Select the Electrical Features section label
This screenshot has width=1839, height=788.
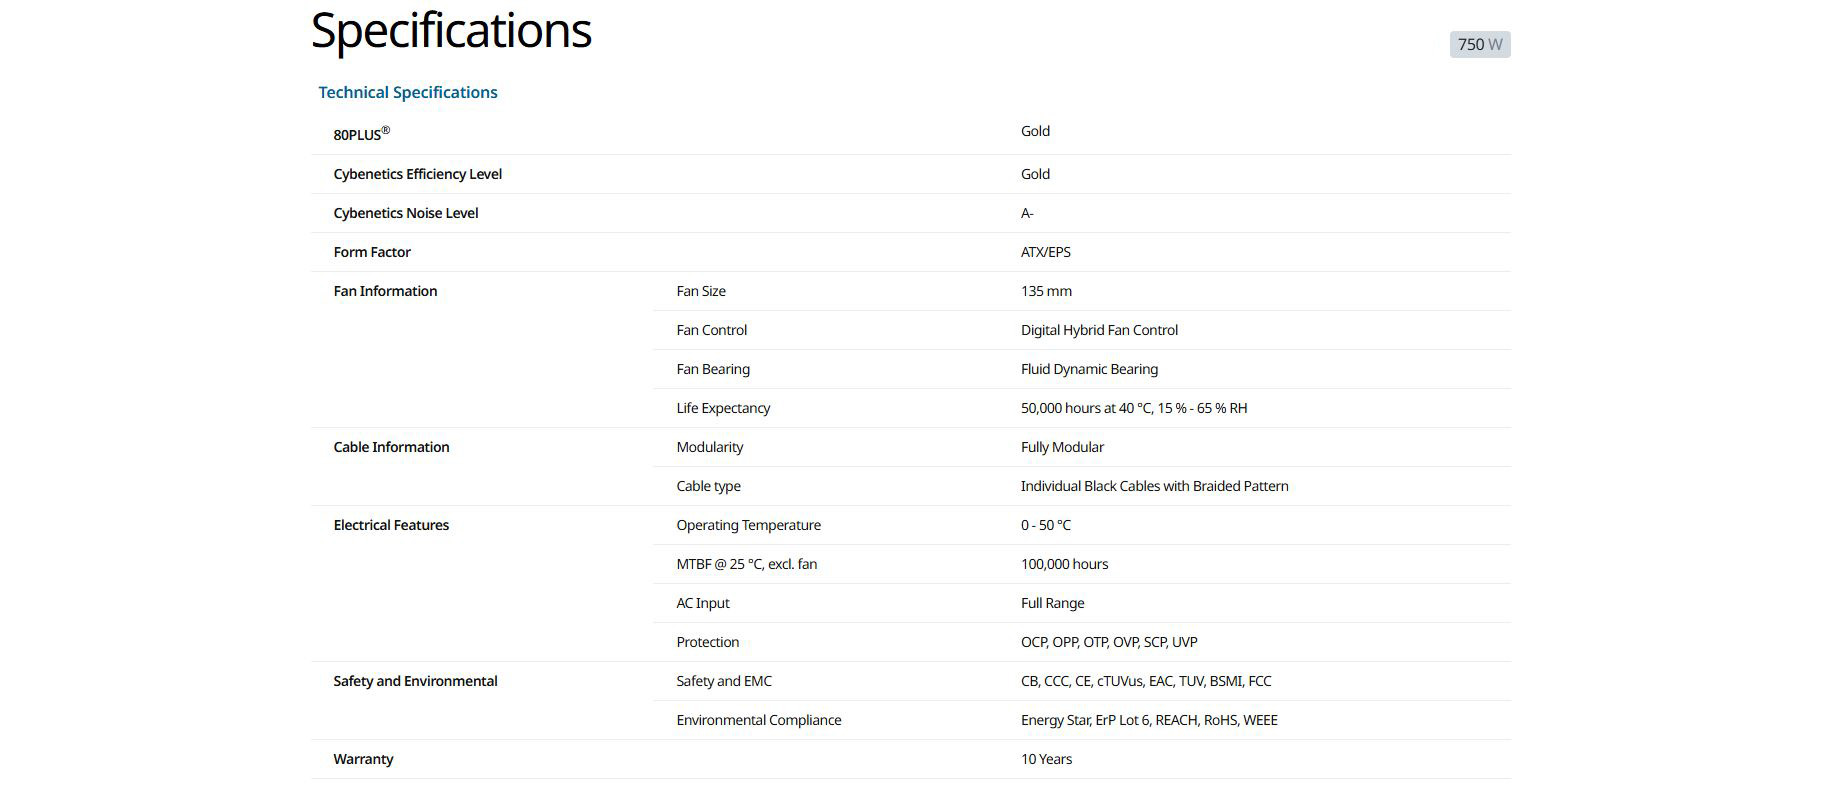[391, 525]
